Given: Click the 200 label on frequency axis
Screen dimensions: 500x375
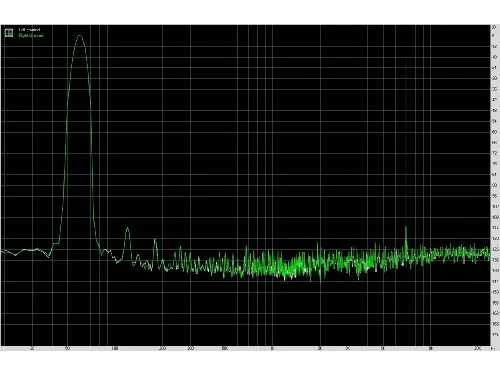Looking at the screenshot, I should pyautogui.click(x=162, y=349).
